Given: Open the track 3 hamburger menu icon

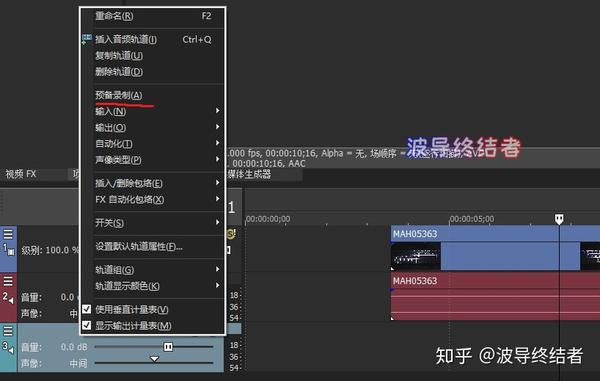Looking at the screenshot, I should (8, 331).
